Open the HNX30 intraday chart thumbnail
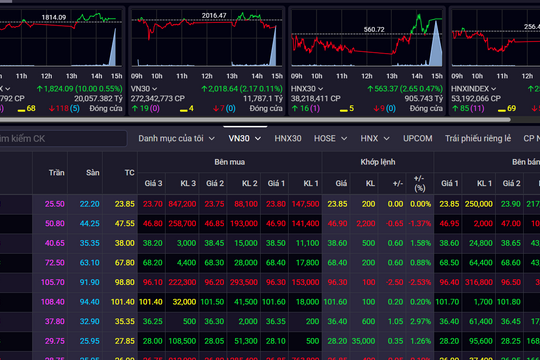Viewport: 540px width, 360px height. coord(367,39)
